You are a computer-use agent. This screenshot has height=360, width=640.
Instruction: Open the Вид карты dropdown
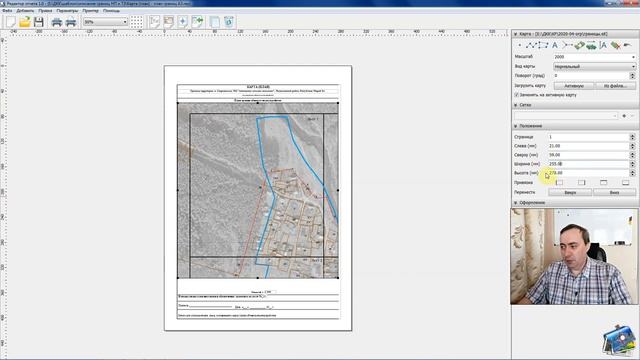pos(594,66)
